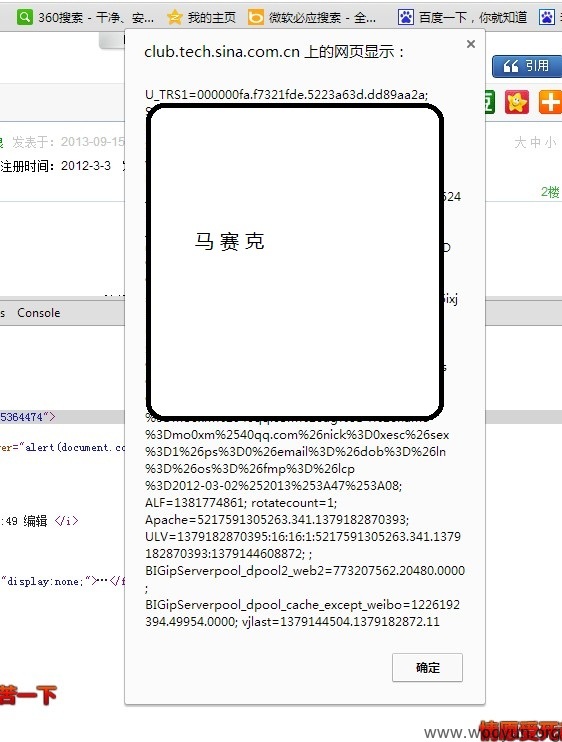562x742 pixels.
Task: Click the Apache=5217591305263 cookie line
Action: pyautogui.click(x=277, y=520)
